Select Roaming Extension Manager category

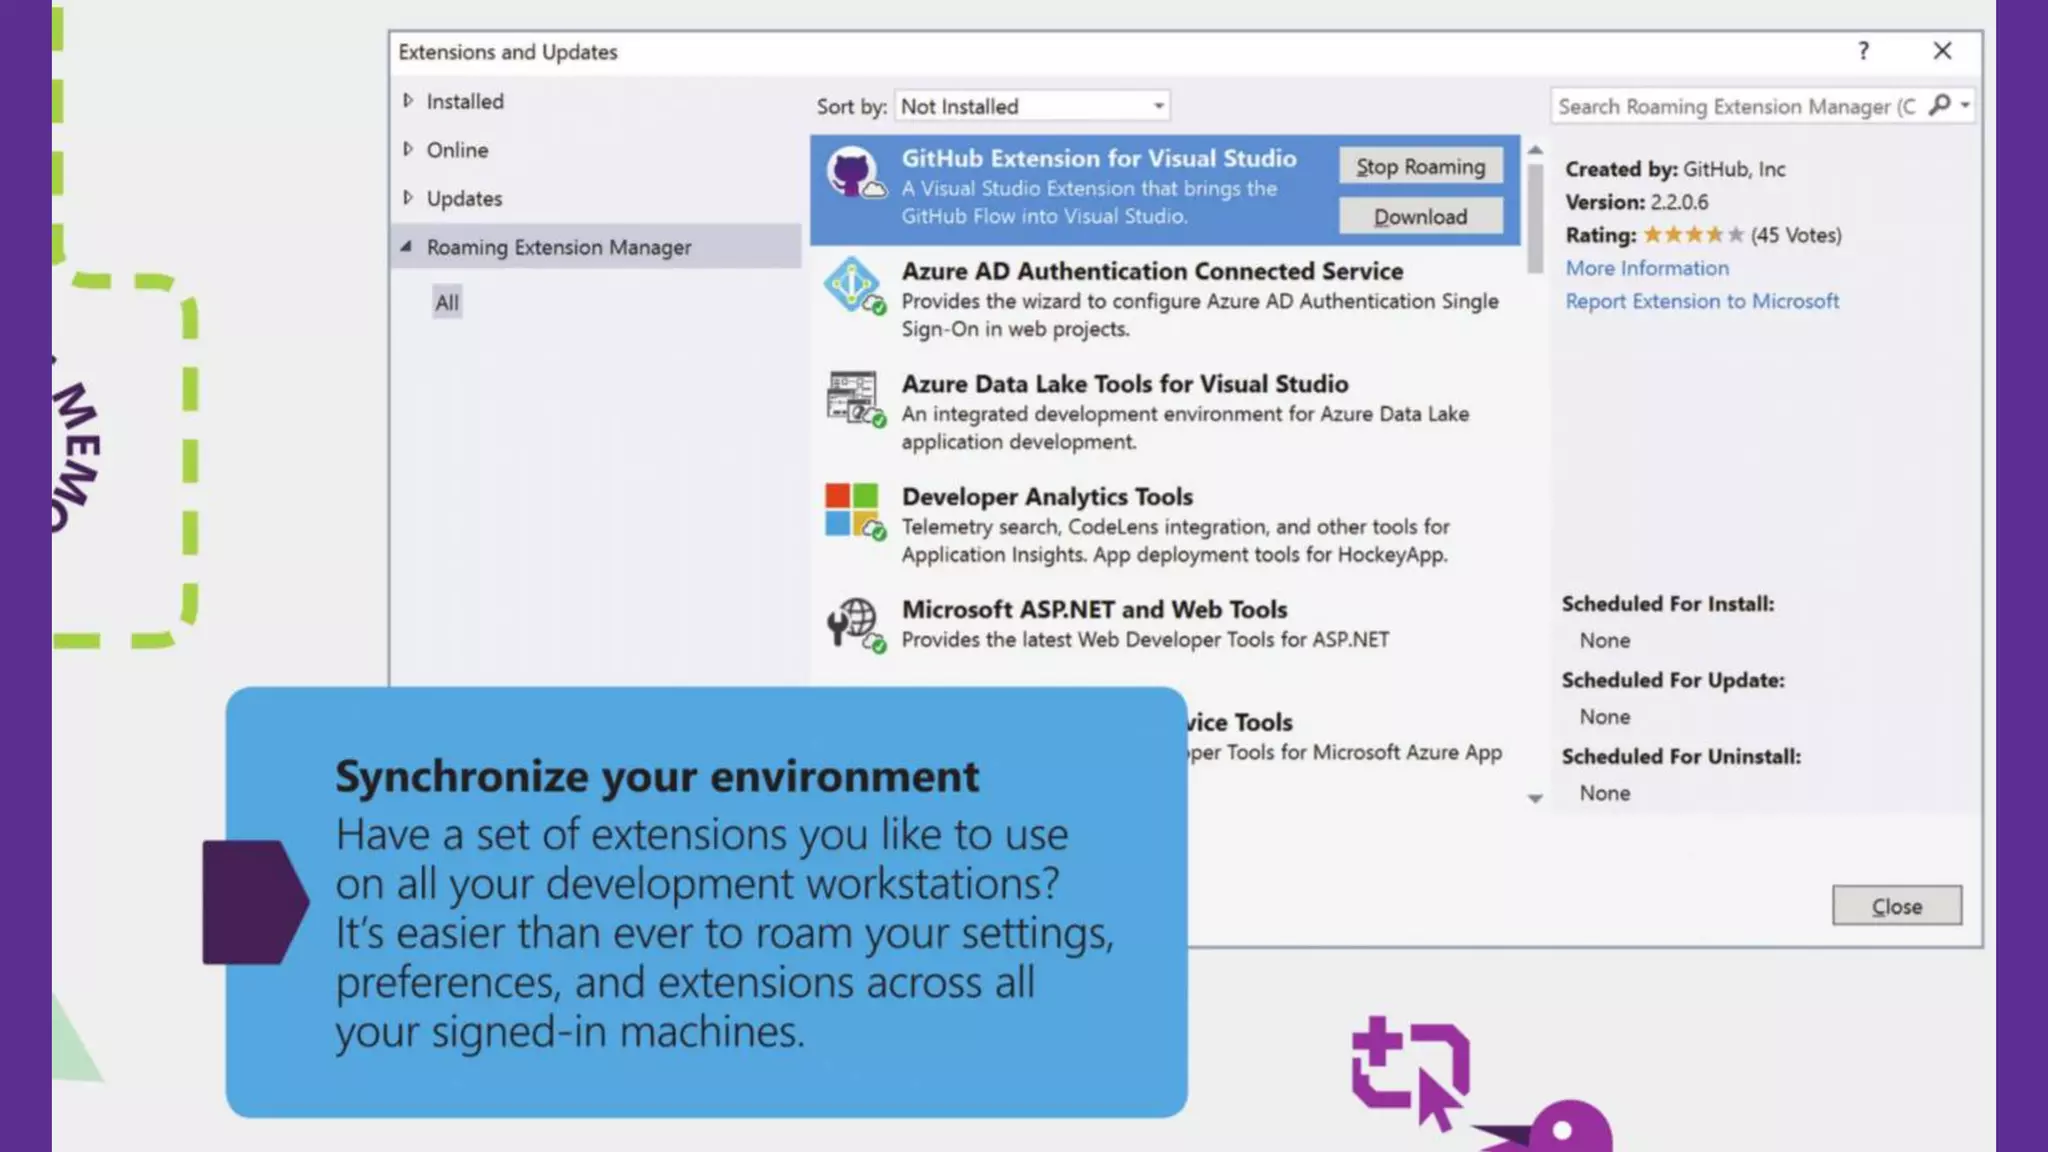coord(558,247)
